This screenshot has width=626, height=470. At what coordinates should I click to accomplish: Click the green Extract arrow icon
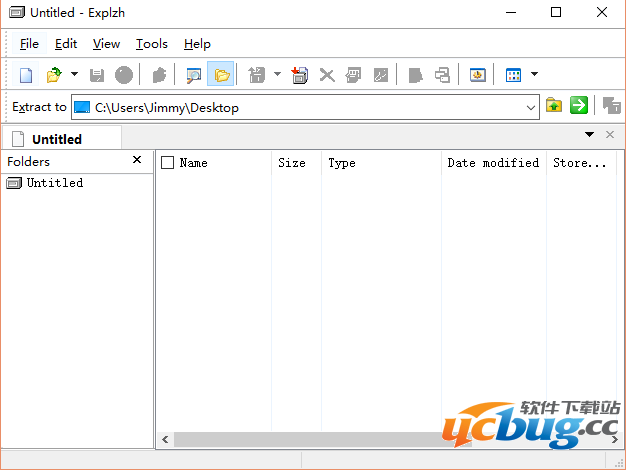coord(578,106)
